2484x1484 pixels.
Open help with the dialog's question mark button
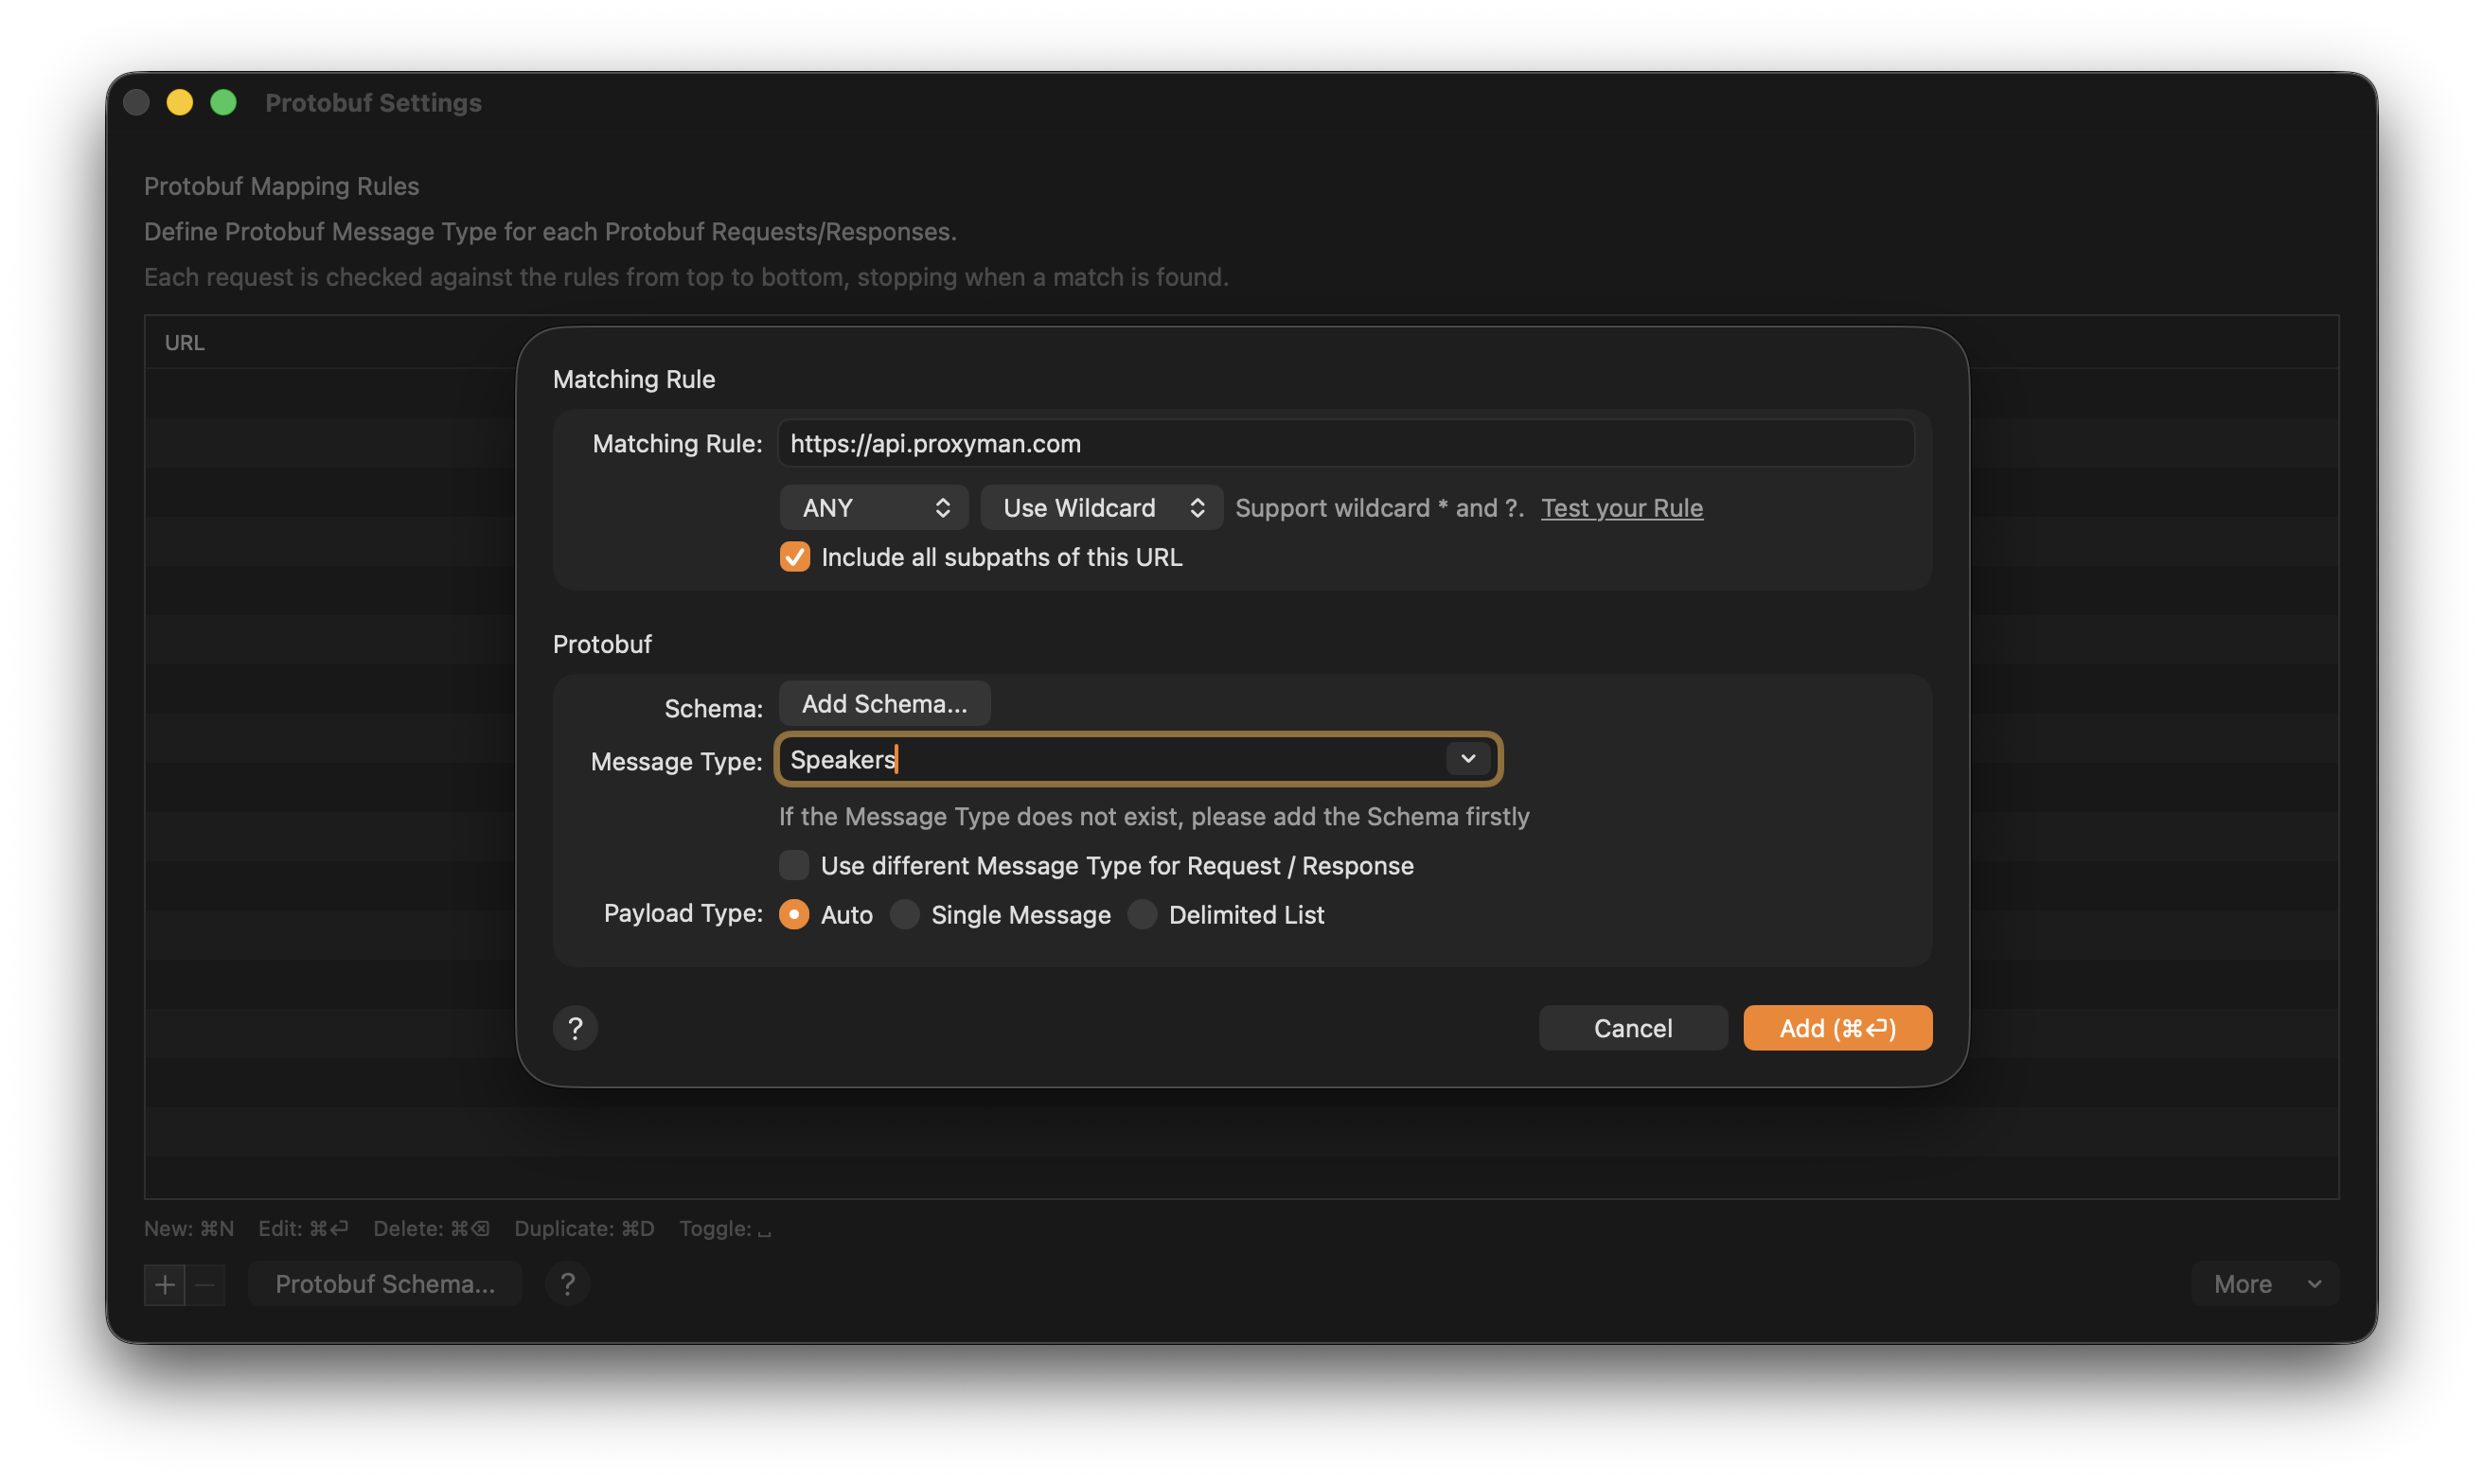[575, 1028]
